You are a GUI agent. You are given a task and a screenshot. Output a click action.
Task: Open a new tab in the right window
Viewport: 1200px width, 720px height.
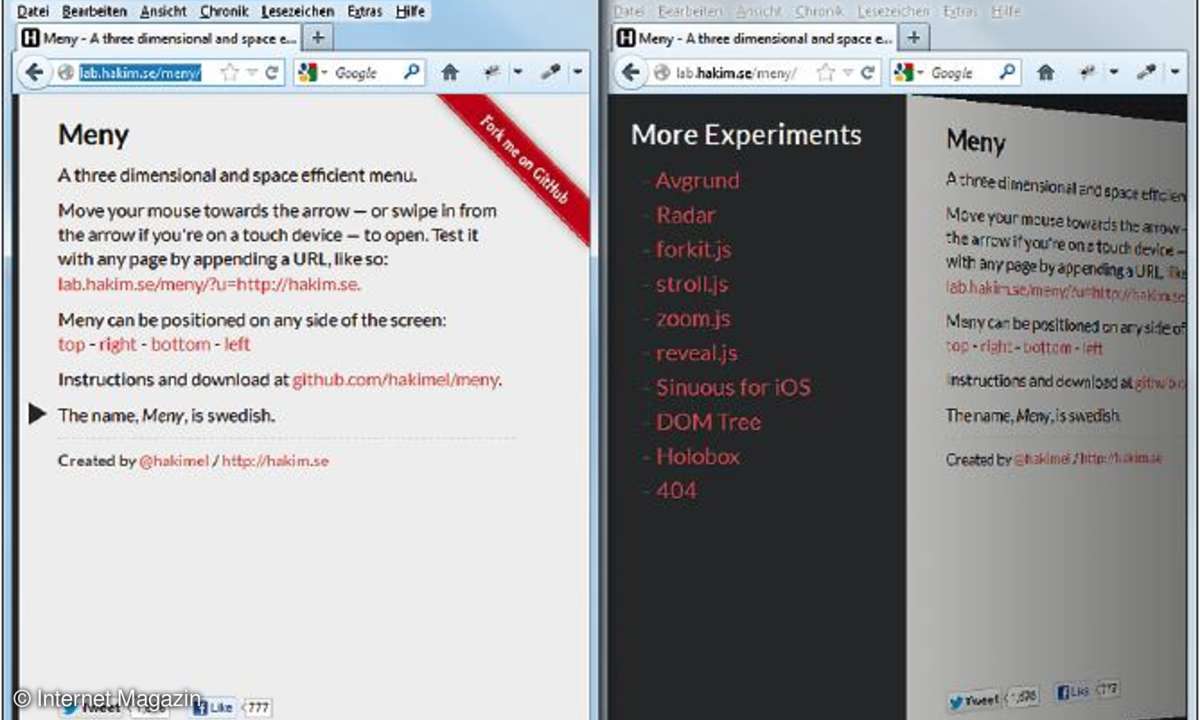pos(914,38)
